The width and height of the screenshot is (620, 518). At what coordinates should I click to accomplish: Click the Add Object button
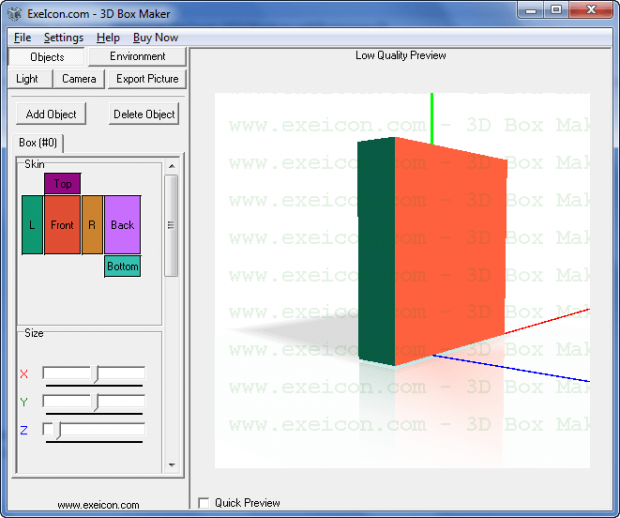51,114
